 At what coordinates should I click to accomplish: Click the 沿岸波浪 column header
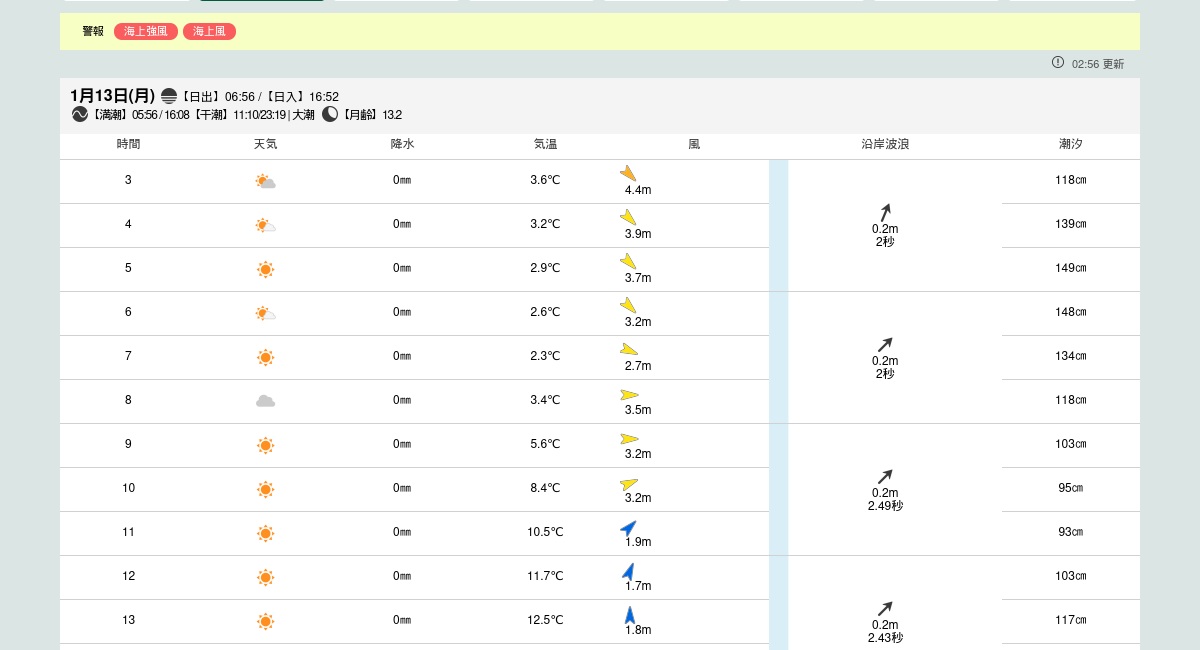pos(885,144)
